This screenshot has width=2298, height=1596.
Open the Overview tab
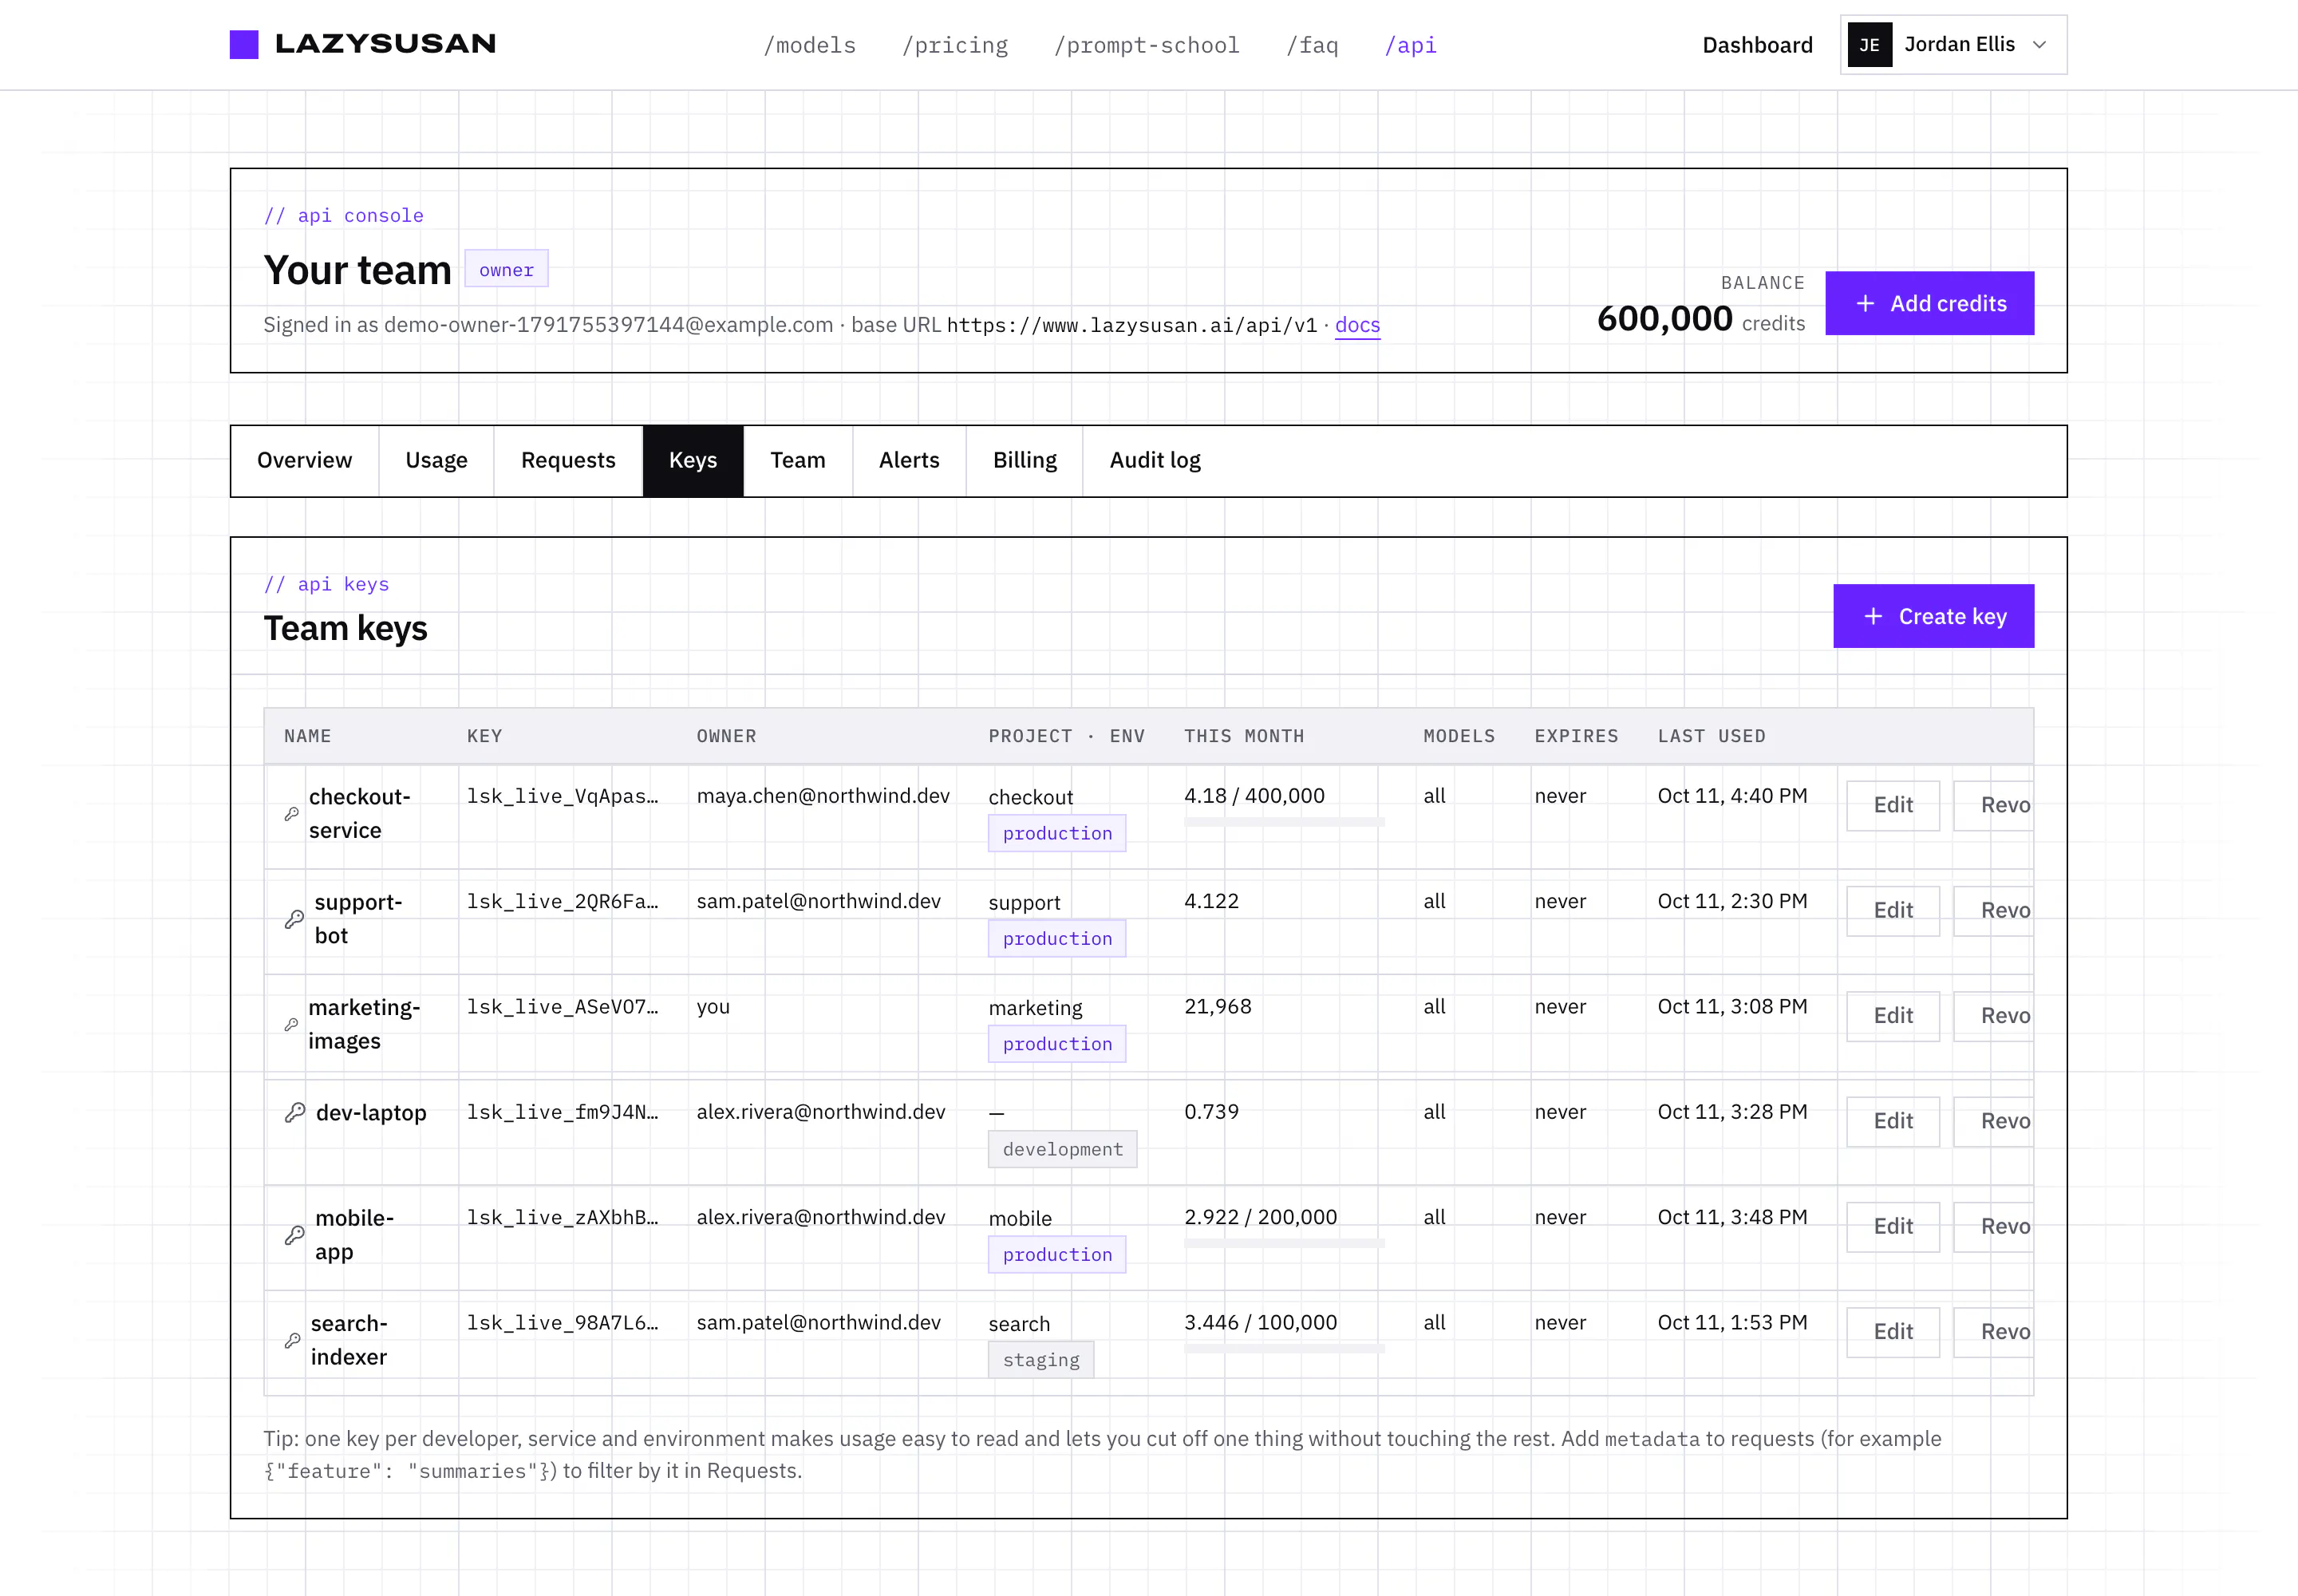[305, 461]
